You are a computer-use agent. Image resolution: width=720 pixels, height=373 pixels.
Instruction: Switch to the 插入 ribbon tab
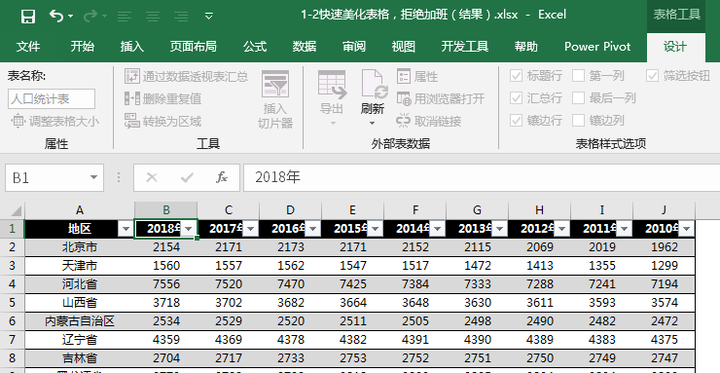pyautogui.click(x=132, y=46)
